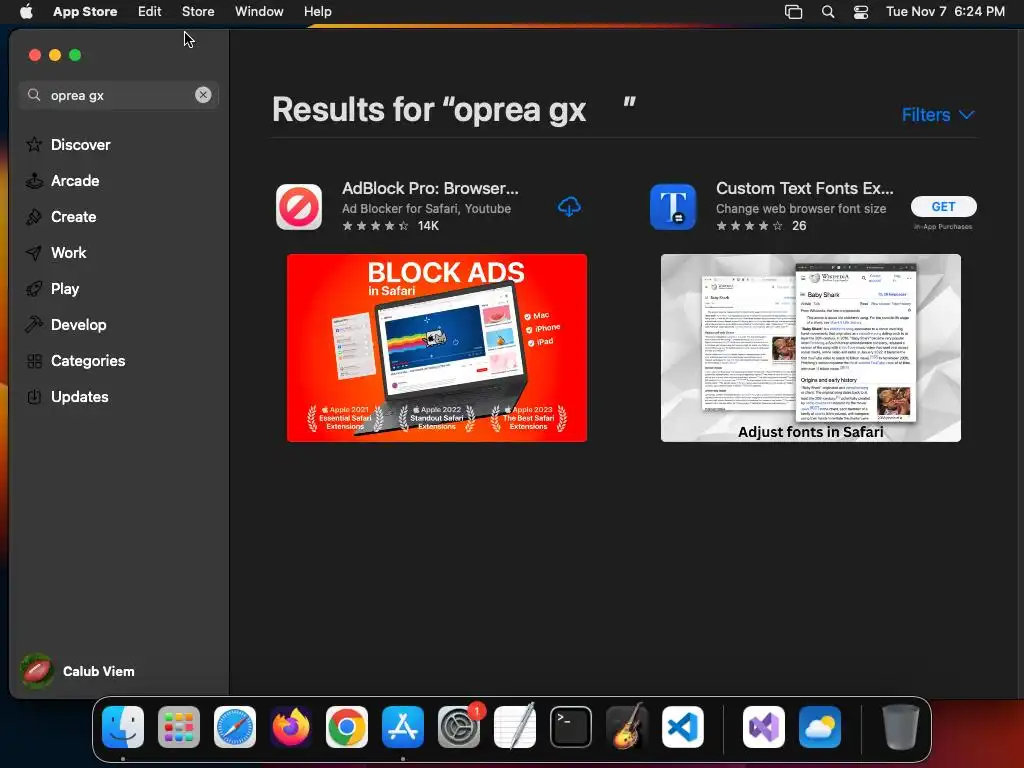Image resolution: width=1024 pixels, height=768 pixels.
Task: View the Block Ads in Safari screenshot
Action: (x=437, y=347)
